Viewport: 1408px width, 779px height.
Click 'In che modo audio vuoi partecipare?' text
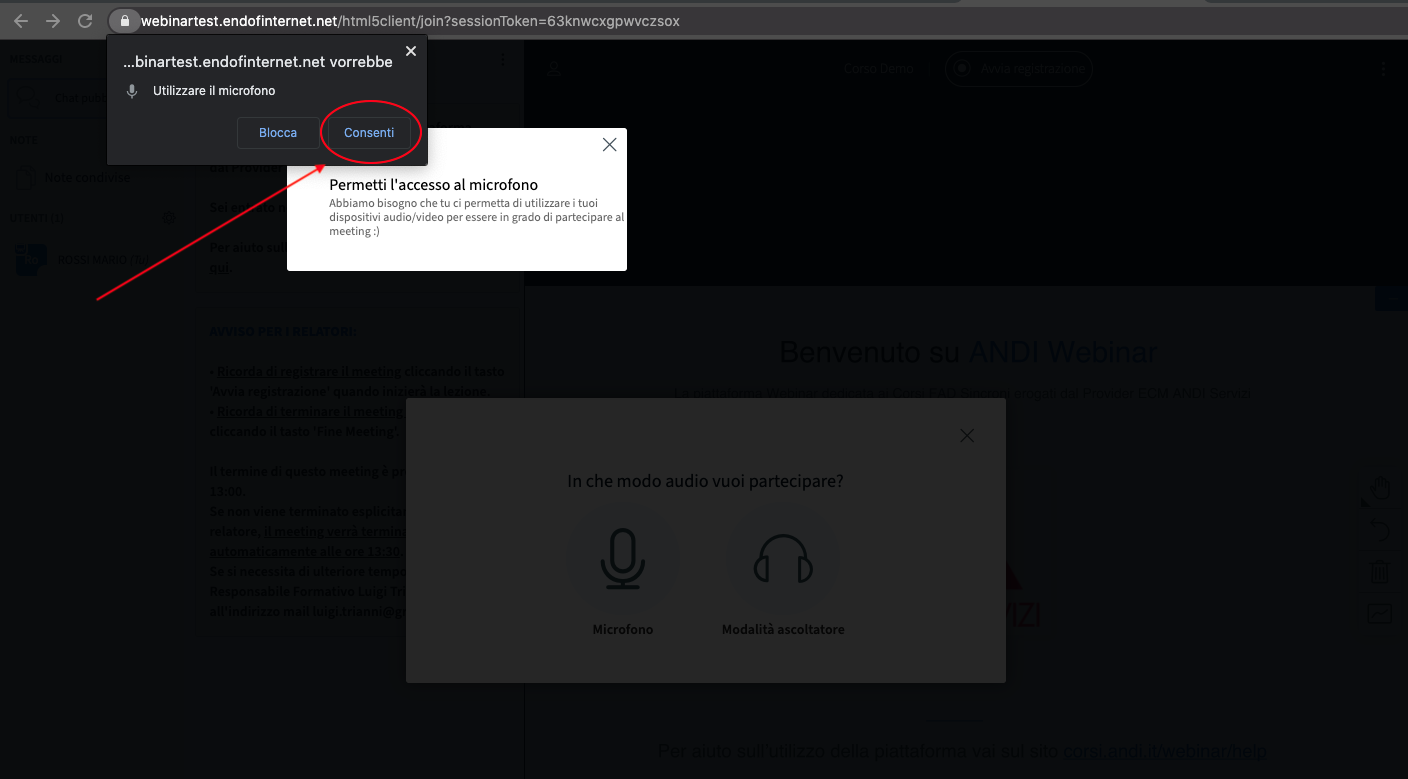[705, 481]
